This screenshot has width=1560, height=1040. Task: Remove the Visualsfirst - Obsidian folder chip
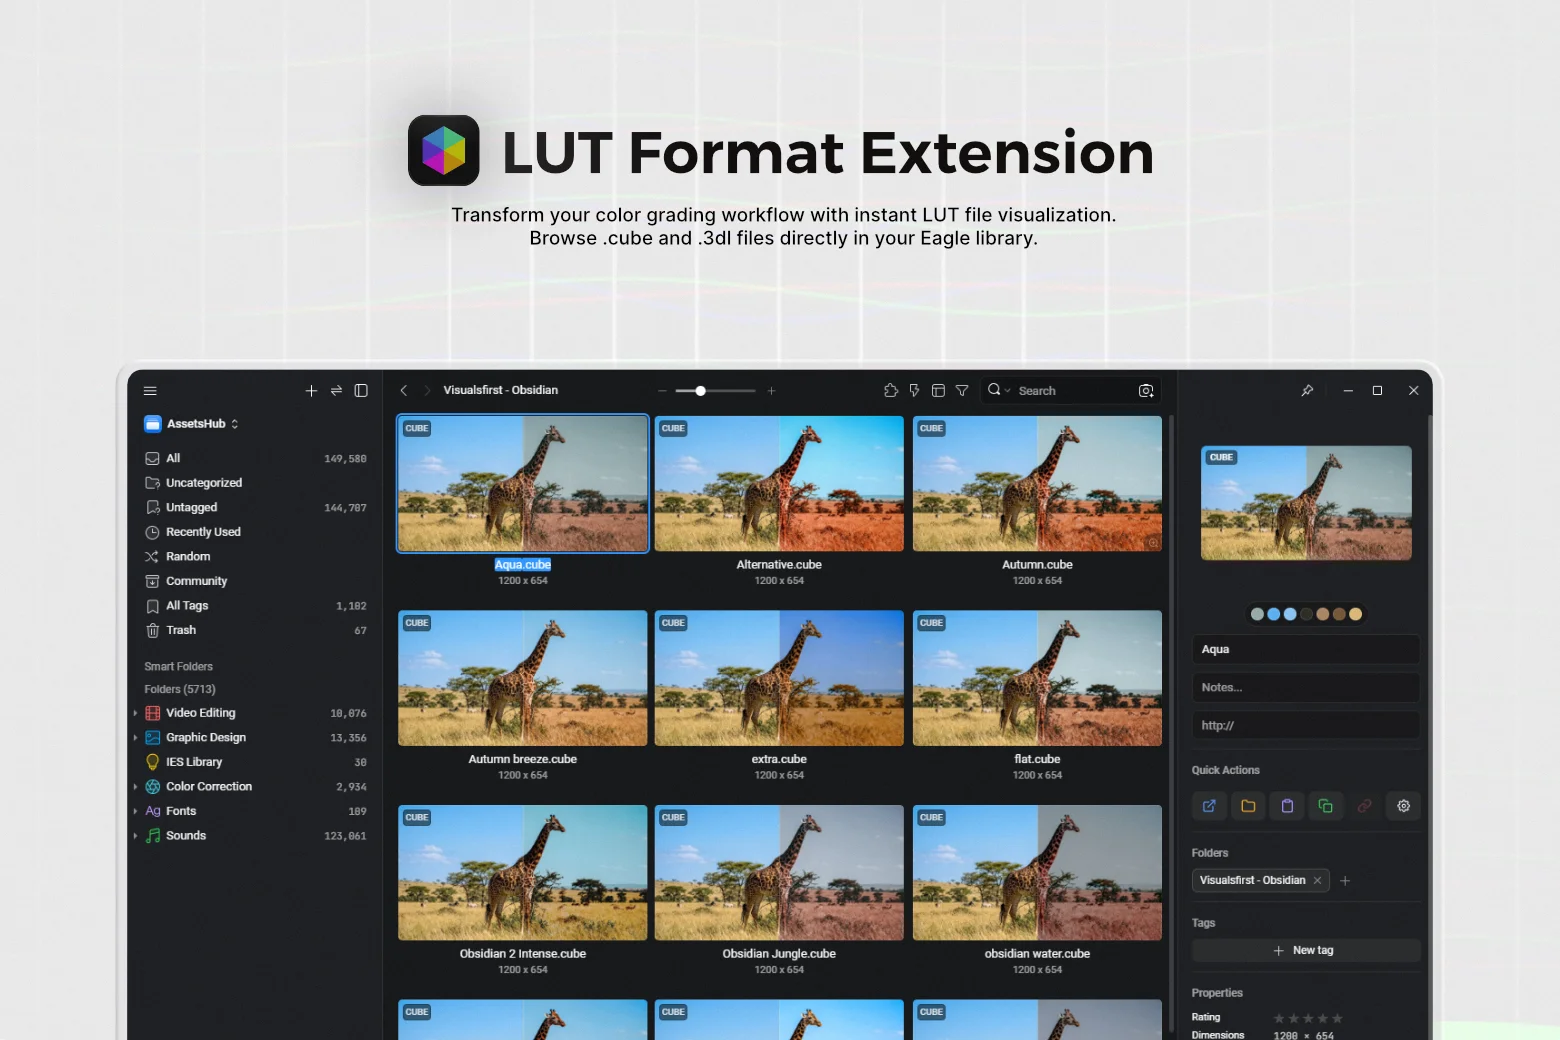click(1318, 881)
